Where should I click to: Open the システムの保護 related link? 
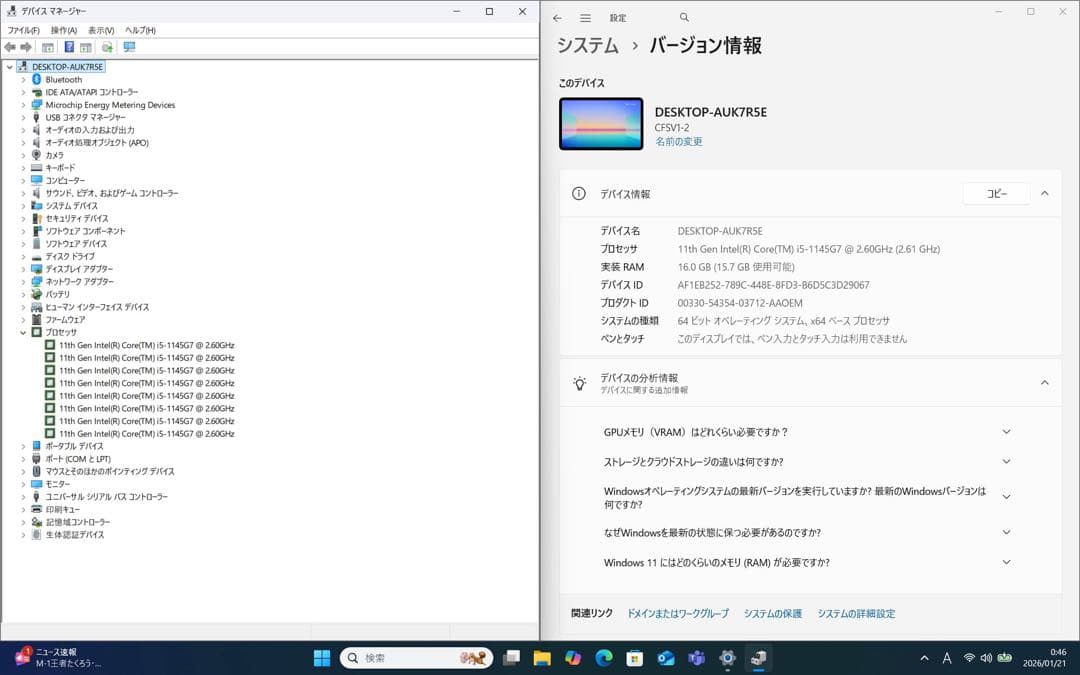(x=775, y=613)
